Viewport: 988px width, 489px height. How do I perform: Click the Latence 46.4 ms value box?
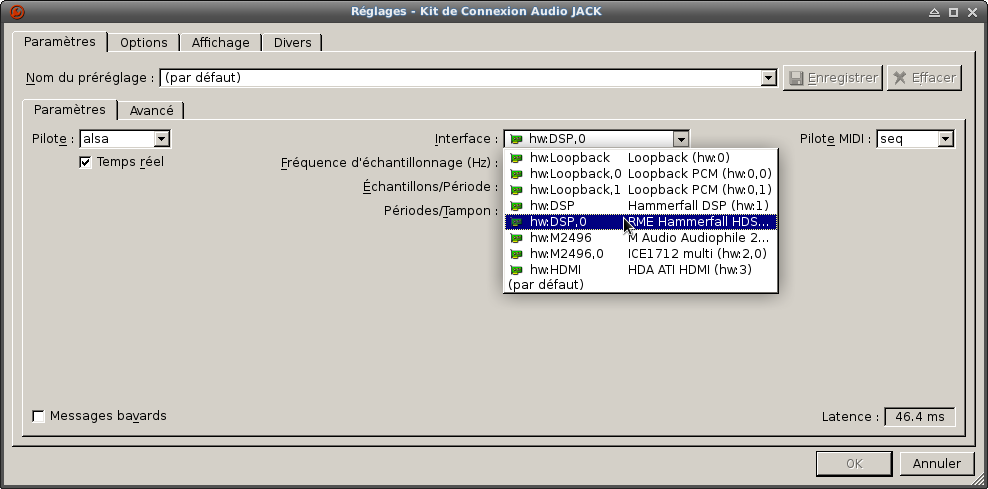tap(920, 417)
